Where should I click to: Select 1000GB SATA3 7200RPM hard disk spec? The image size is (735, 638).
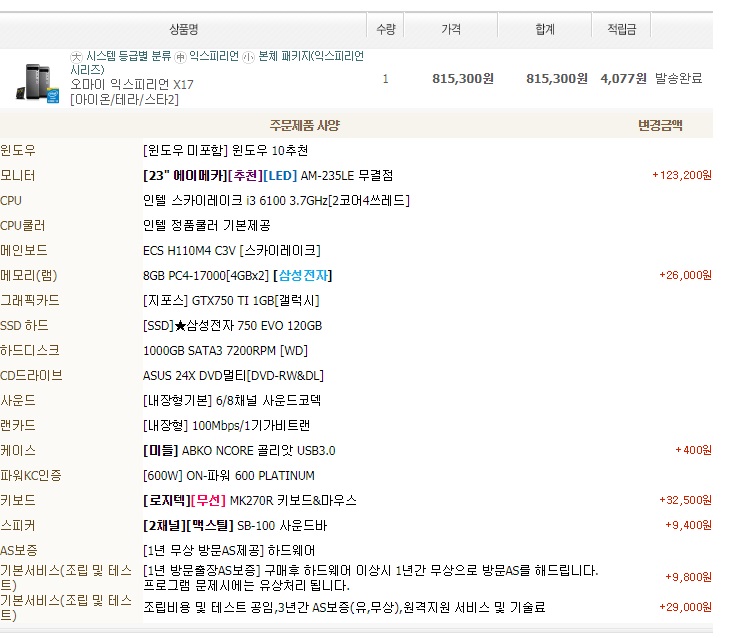click(x=225, y=351)
